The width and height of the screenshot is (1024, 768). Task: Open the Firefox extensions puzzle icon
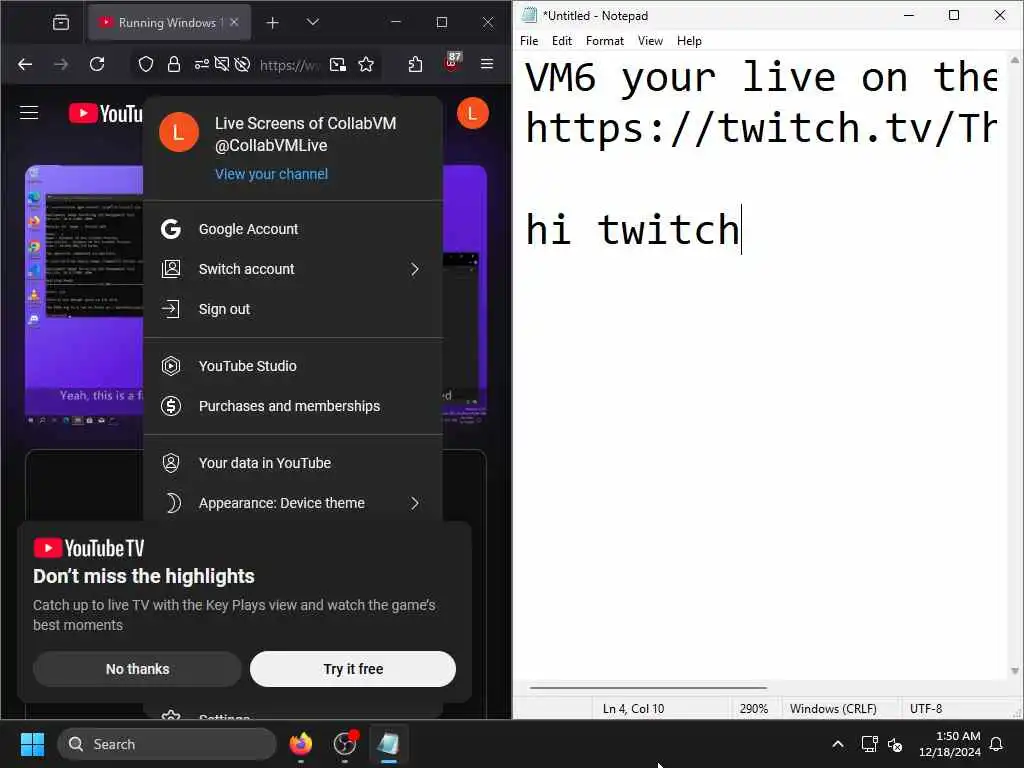(x=415, y=64)
